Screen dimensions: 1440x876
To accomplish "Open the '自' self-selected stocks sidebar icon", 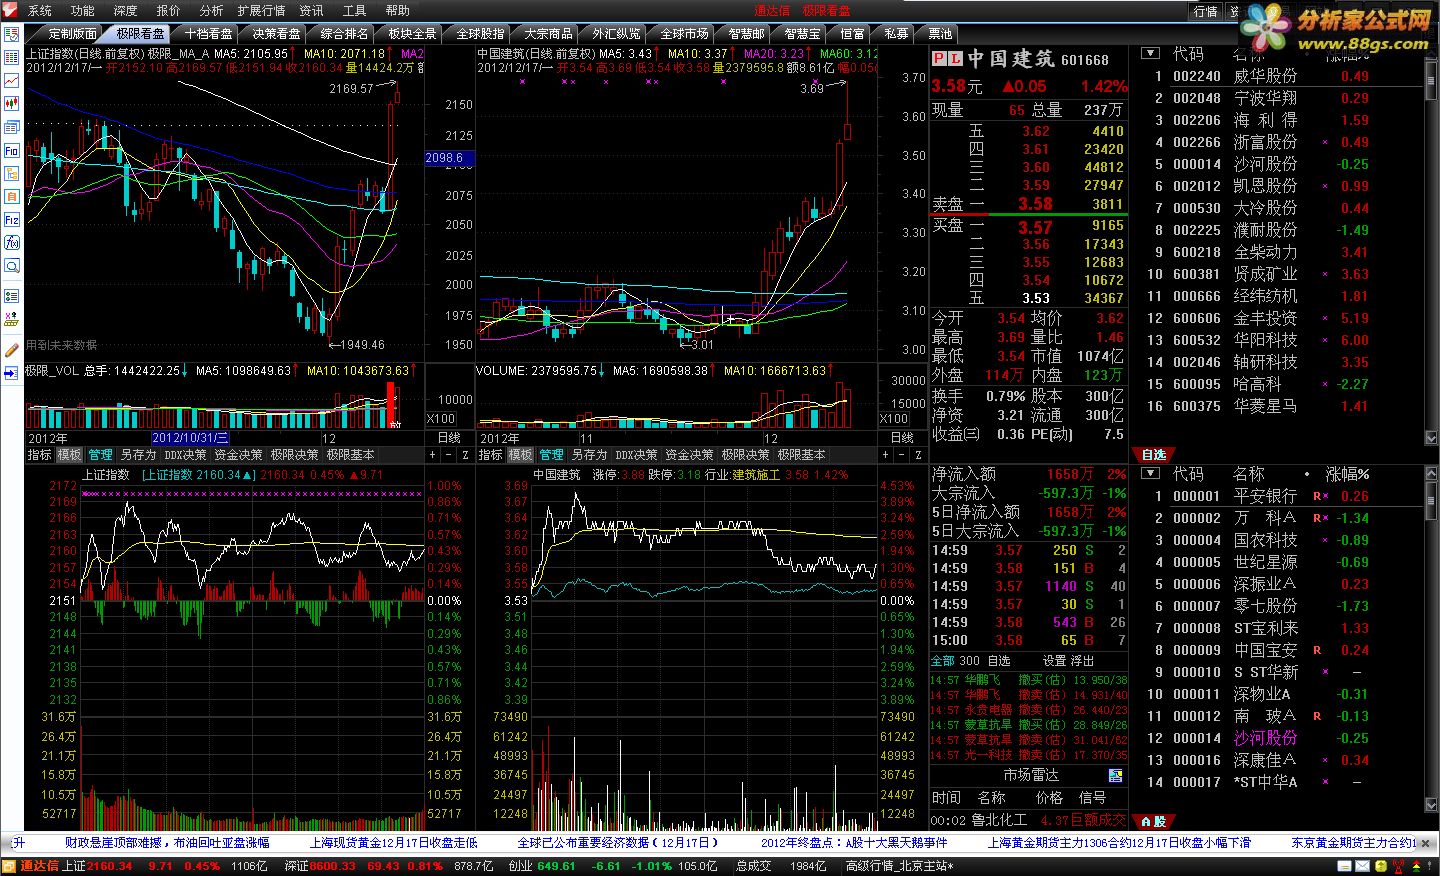I will coord(11,196).
